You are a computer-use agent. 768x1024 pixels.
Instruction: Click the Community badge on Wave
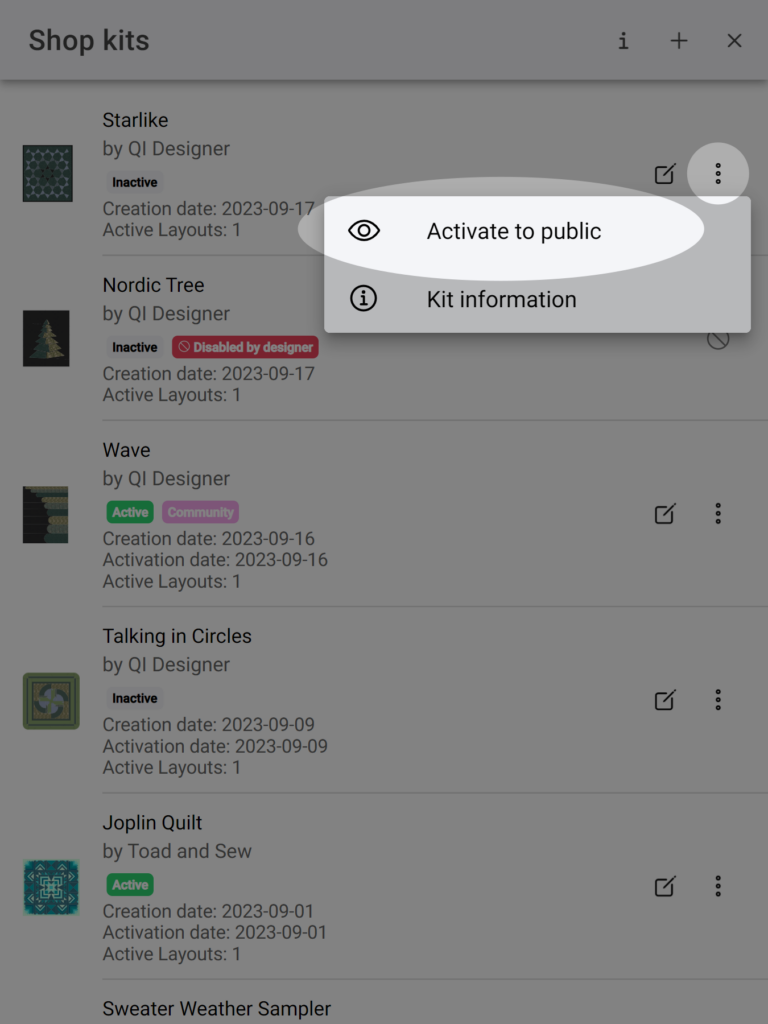click(x=200, y=512)
